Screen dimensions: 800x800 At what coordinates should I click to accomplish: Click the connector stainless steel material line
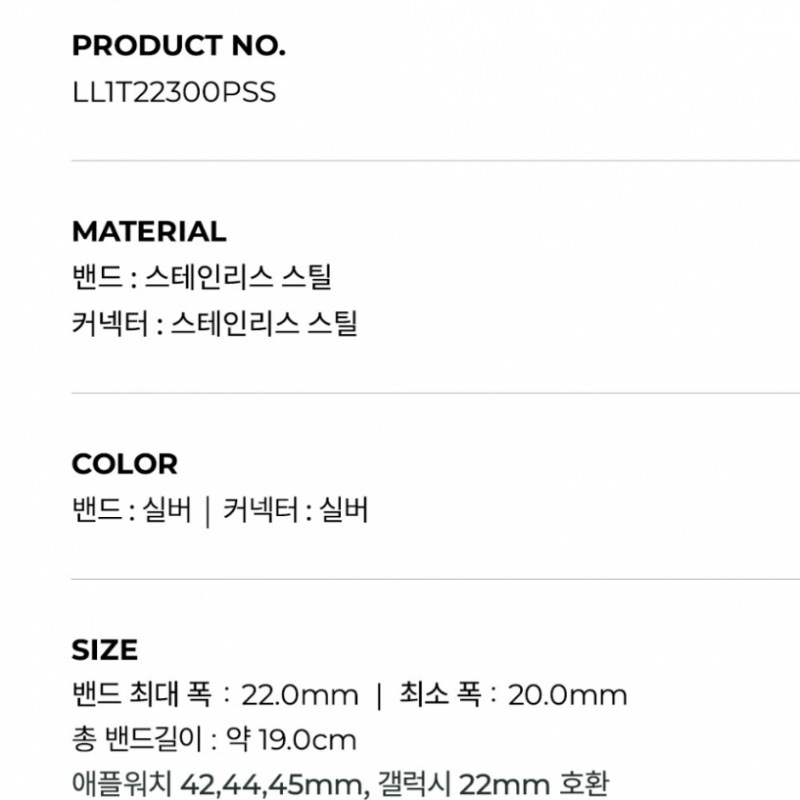[214, 323]
